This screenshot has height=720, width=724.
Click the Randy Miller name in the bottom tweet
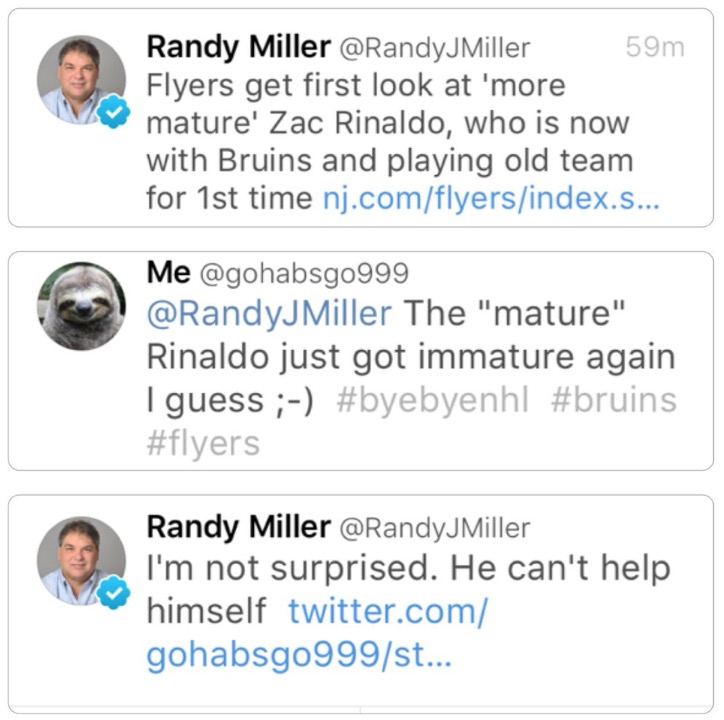pyautogui.click(x=238, y=526)
